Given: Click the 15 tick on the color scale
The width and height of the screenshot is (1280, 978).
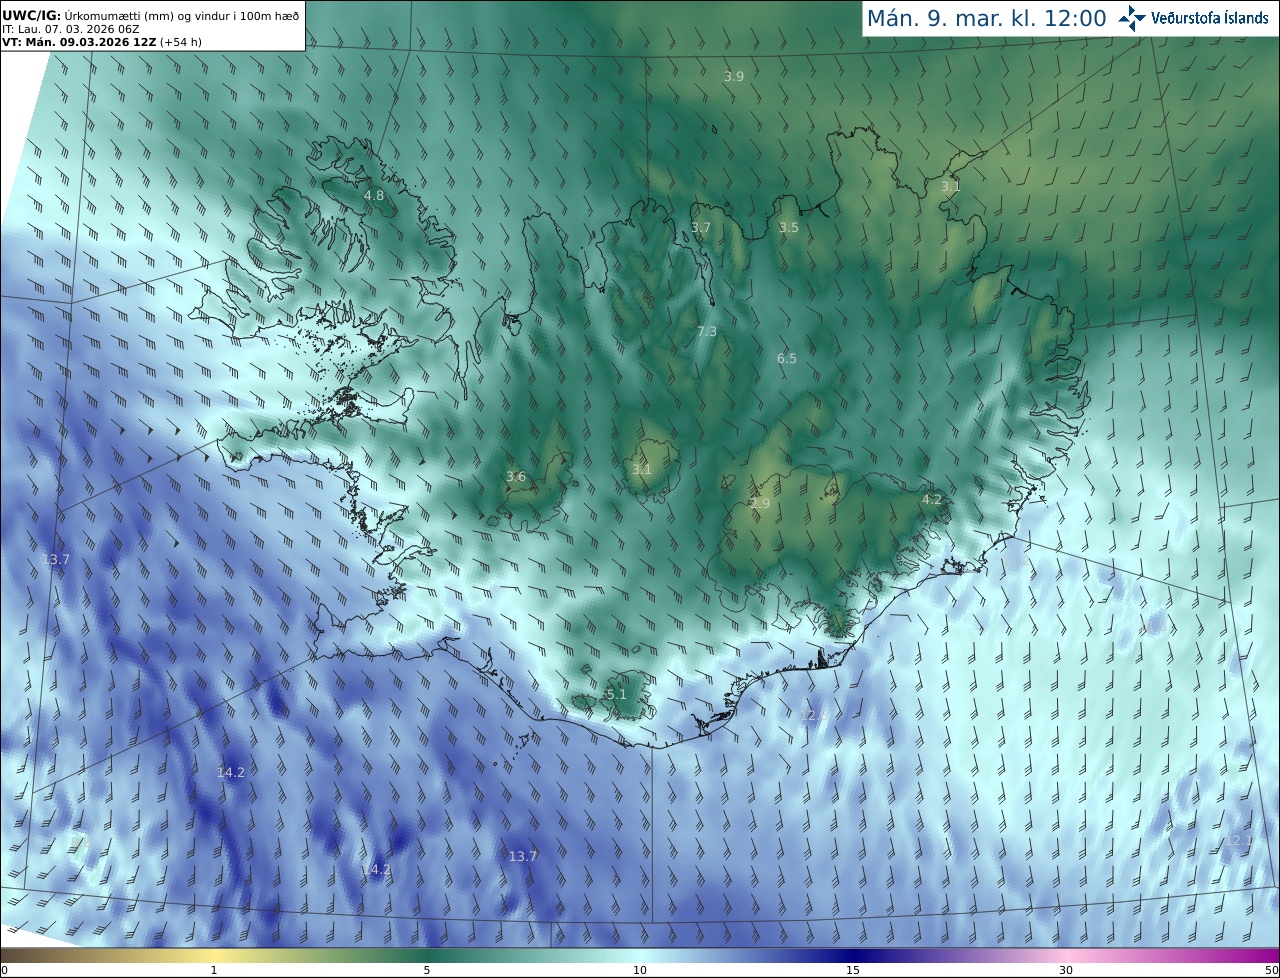Looking at the screenshot, I should 853,970.
